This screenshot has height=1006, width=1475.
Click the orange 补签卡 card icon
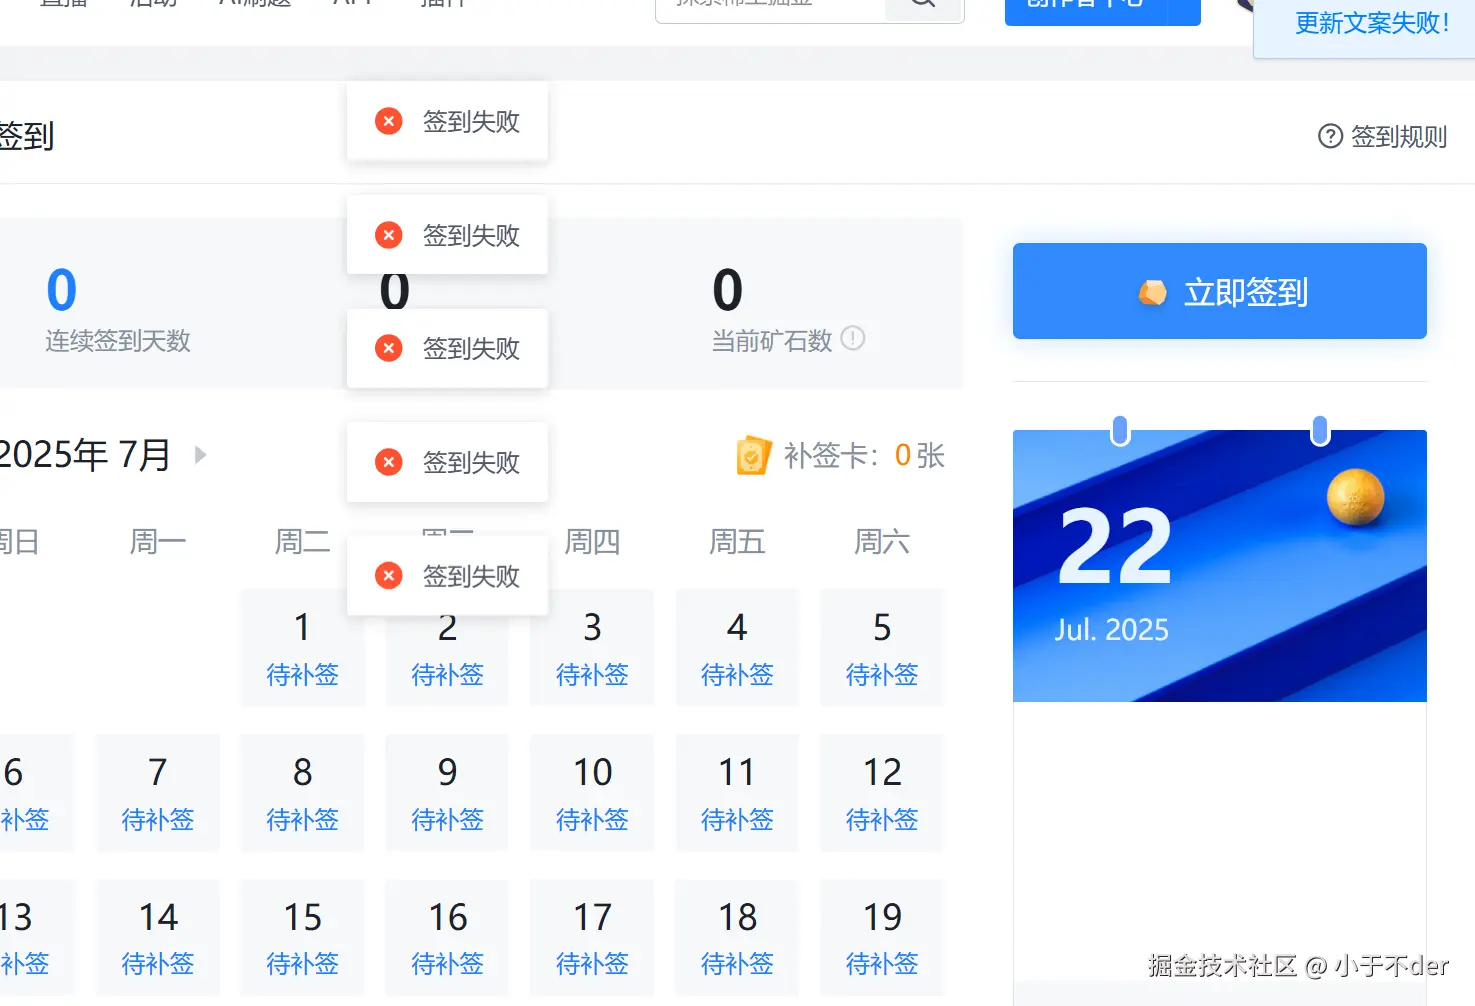click(x=753, y=455)
